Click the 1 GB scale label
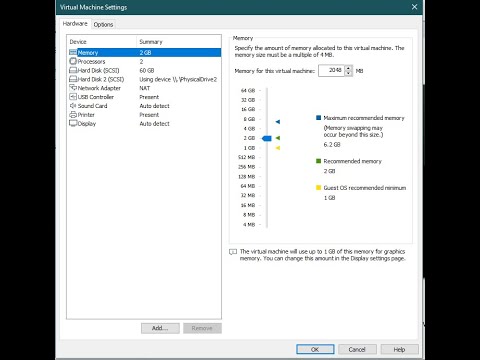 pos(249,148)
